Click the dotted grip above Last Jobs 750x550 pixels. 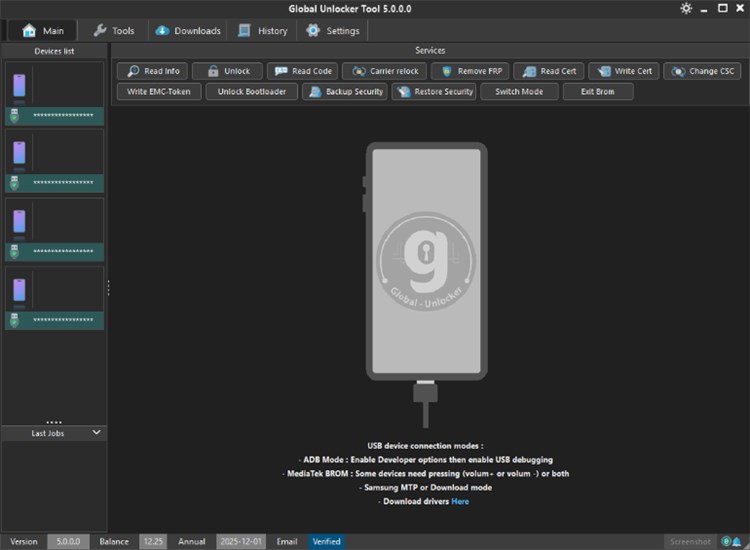[54, 422]
